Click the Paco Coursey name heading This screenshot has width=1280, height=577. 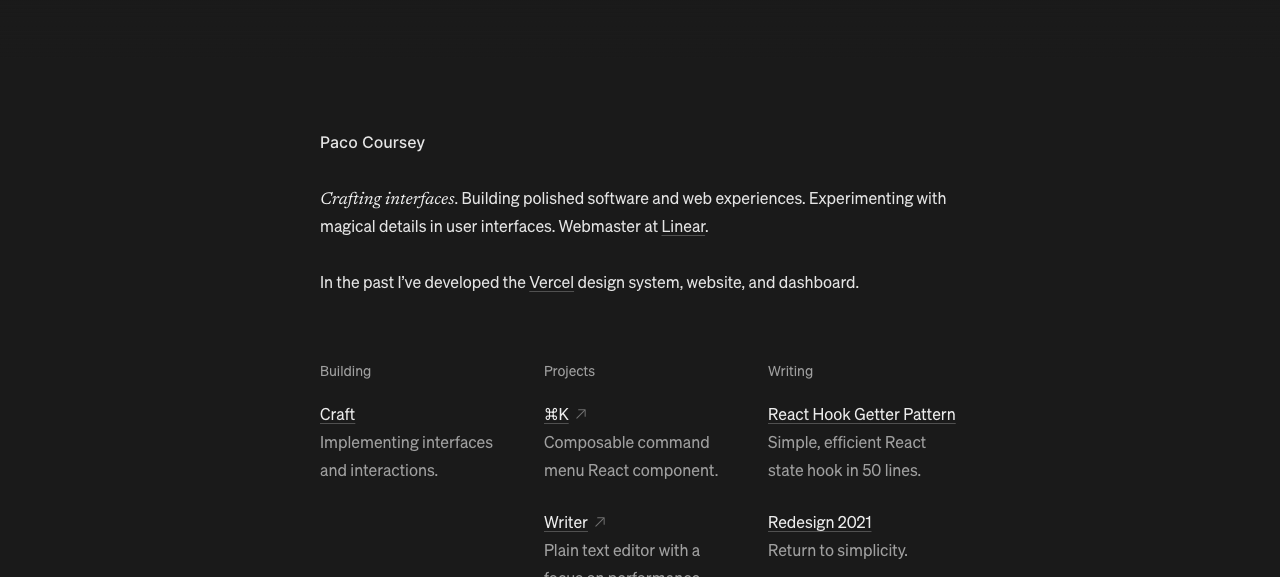pos(372,142)
